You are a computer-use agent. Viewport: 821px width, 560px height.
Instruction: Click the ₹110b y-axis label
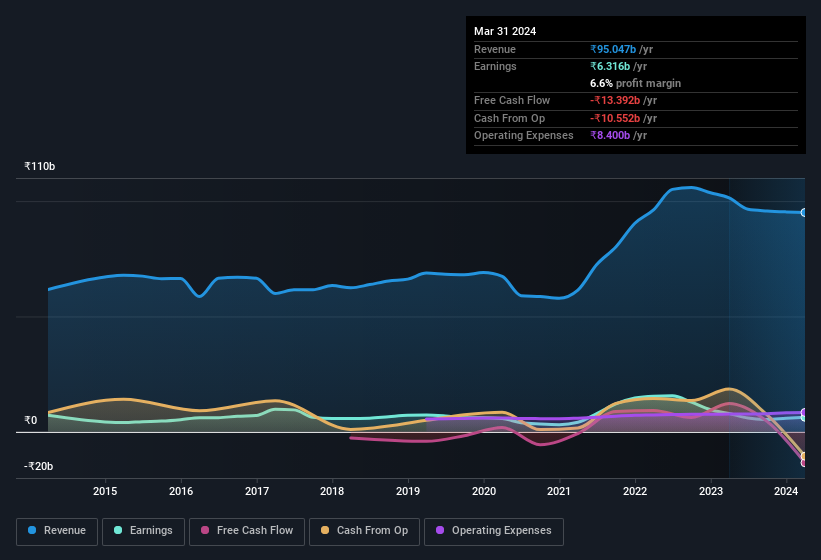click(40, 166)
